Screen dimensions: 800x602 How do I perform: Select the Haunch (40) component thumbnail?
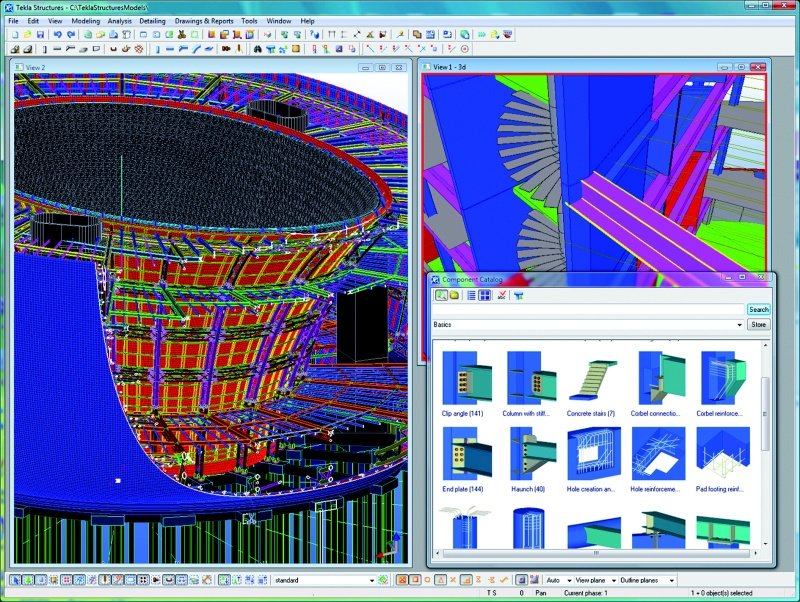click(x=531, y=454)
